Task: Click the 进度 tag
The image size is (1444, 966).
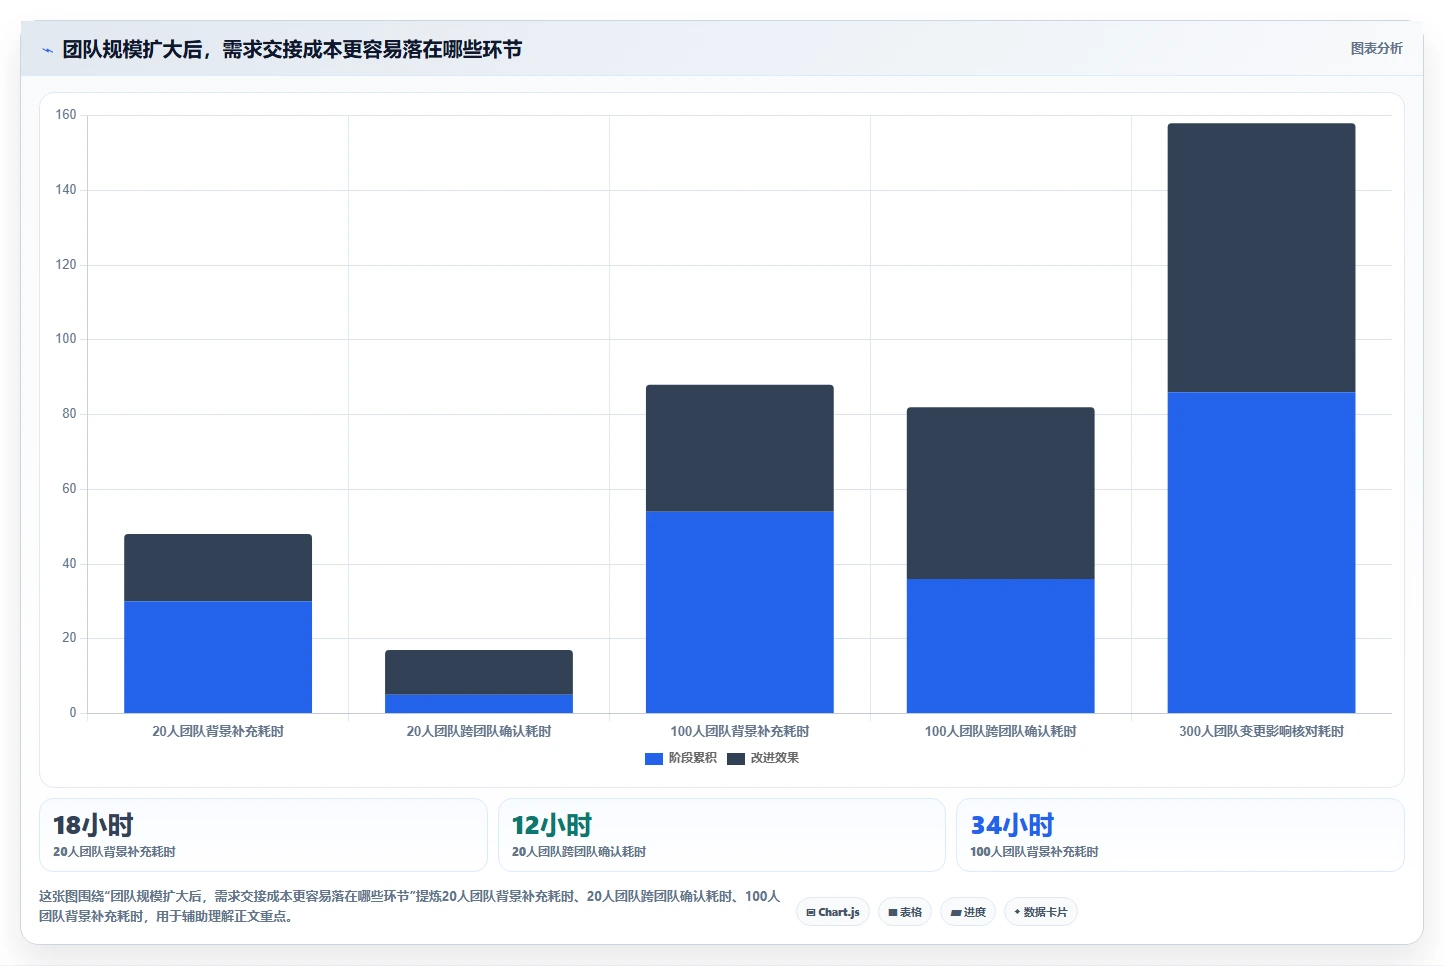Action: point(968,912)
